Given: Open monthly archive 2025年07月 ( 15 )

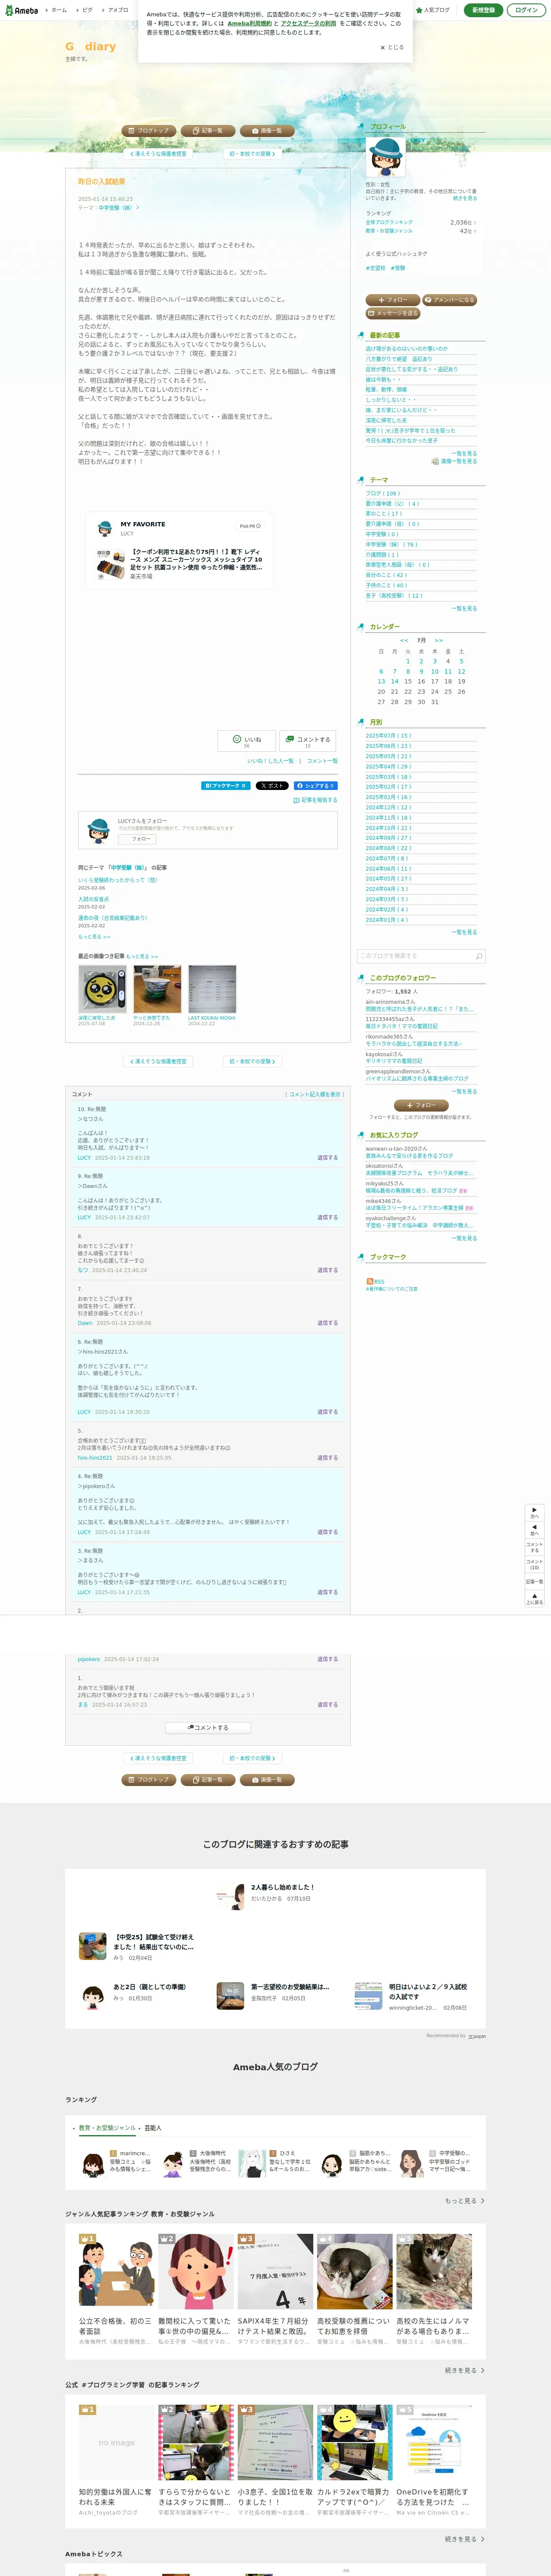Looking at the screenshot, I should pos(388,736).
